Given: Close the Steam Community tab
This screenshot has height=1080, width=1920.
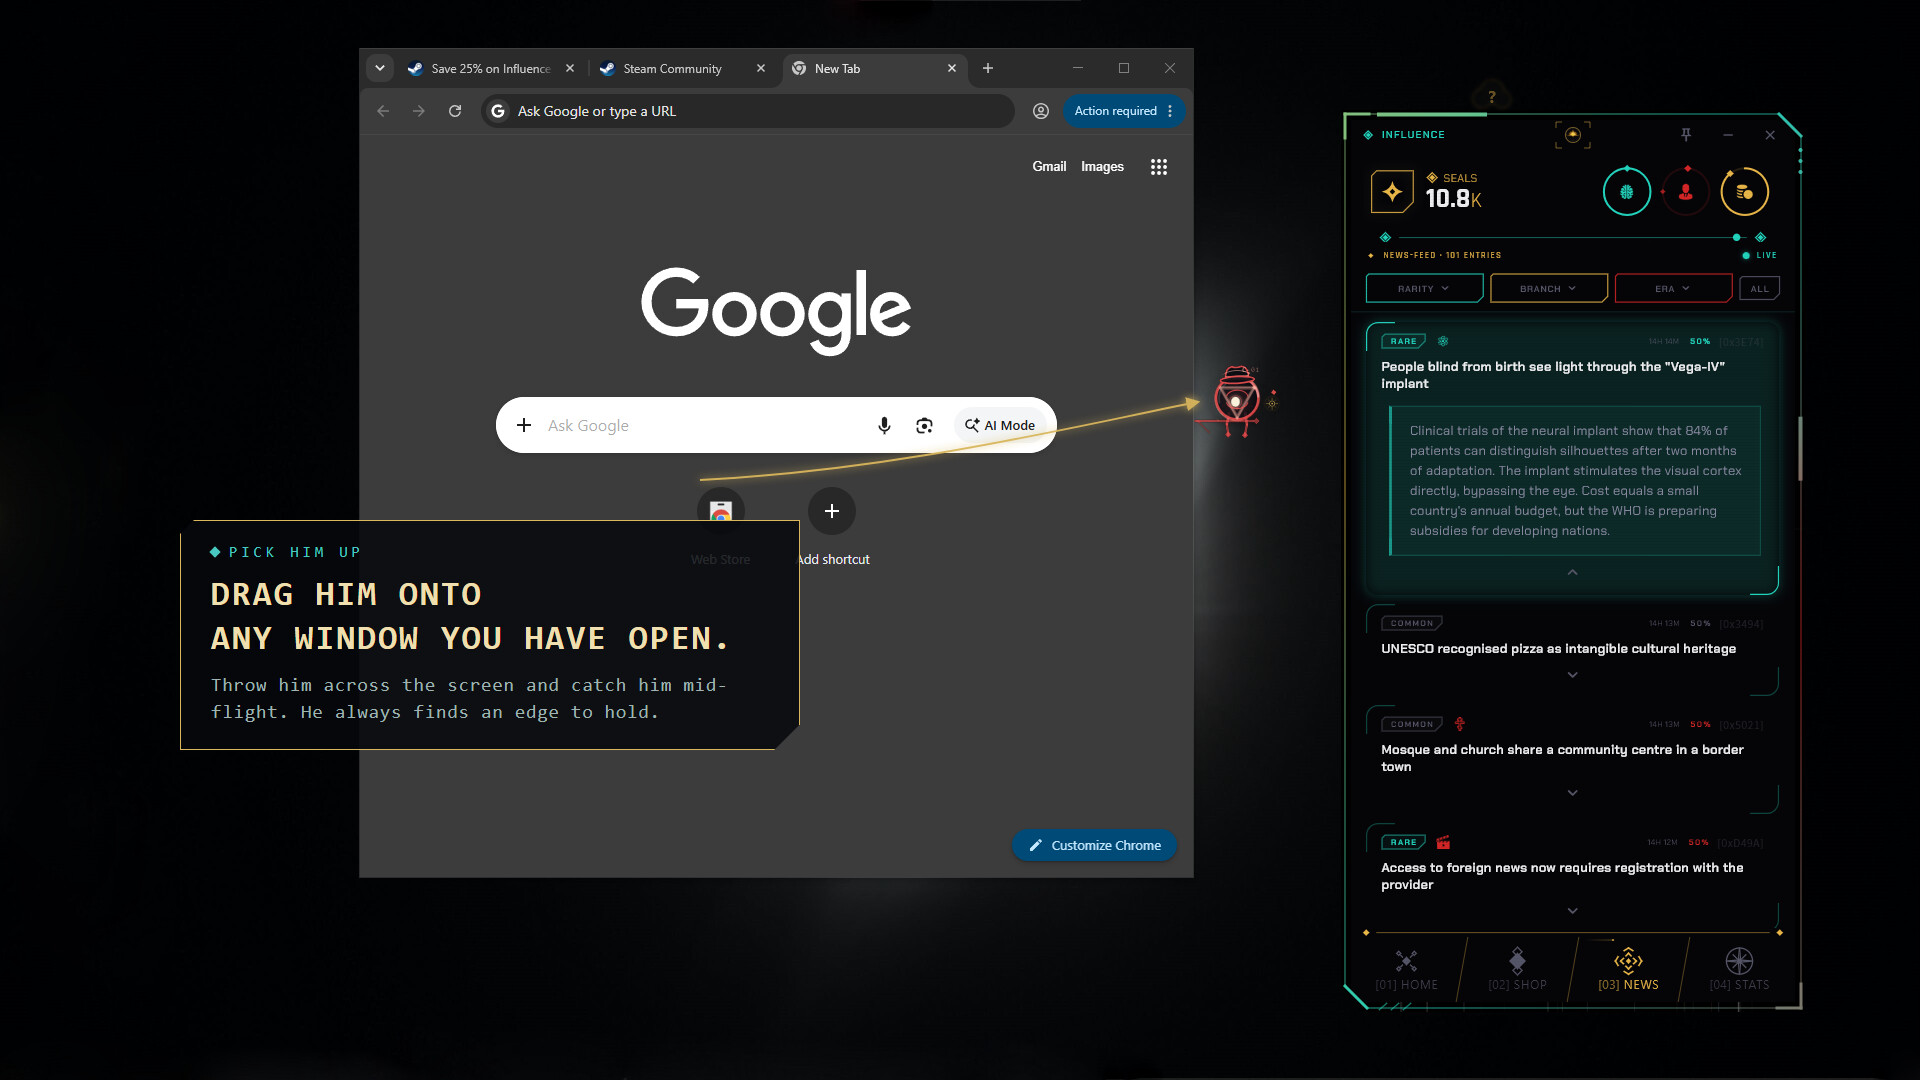Looking at the screenshot, I should (x=760, y=68).
